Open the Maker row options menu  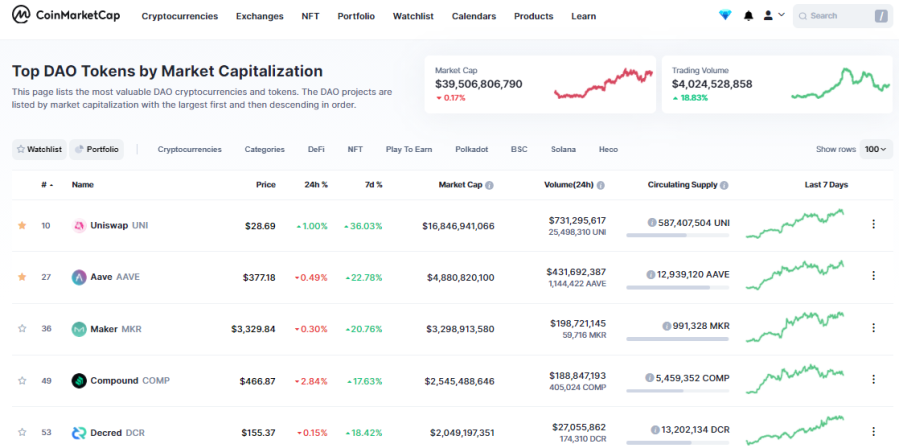873,328
